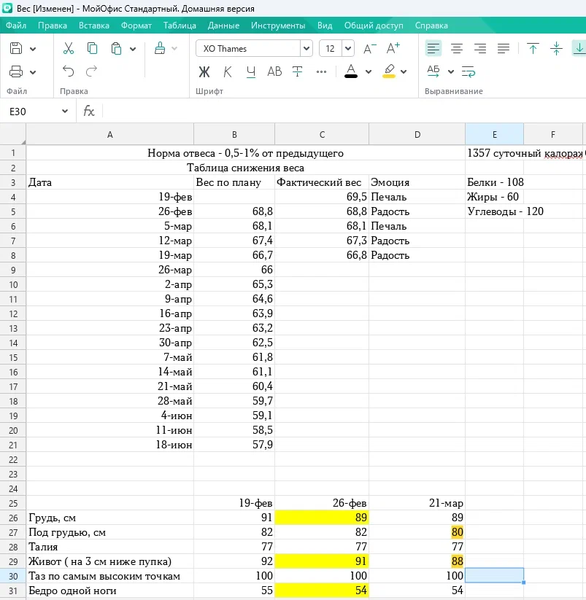Increase font size with A+ icon

[393, 49]
